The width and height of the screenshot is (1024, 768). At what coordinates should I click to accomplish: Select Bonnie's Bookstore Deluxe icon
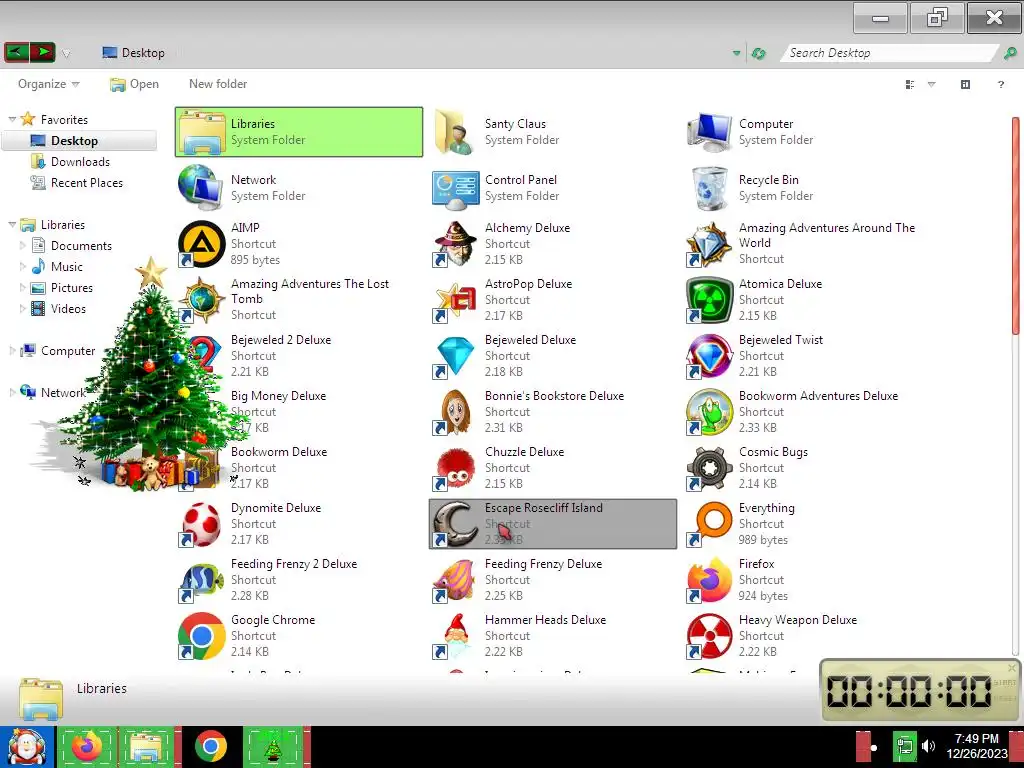[x=455, y=412]
